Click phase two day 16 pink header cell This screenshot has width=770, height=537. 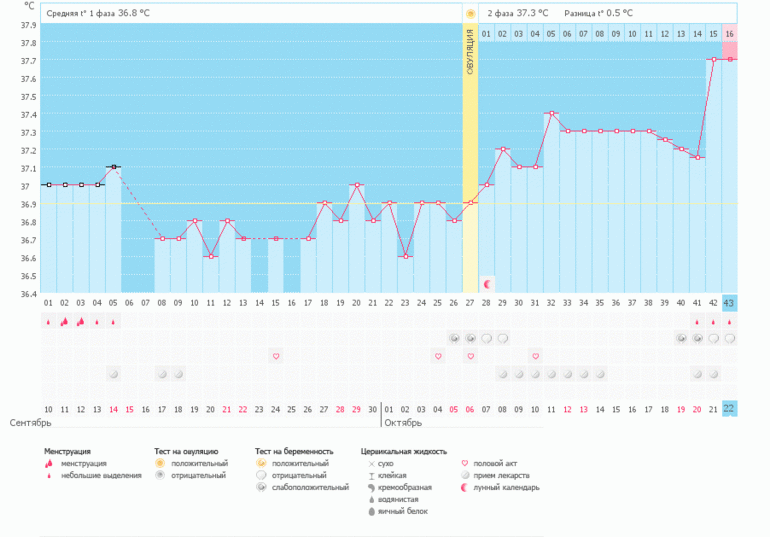pos(730,34)
